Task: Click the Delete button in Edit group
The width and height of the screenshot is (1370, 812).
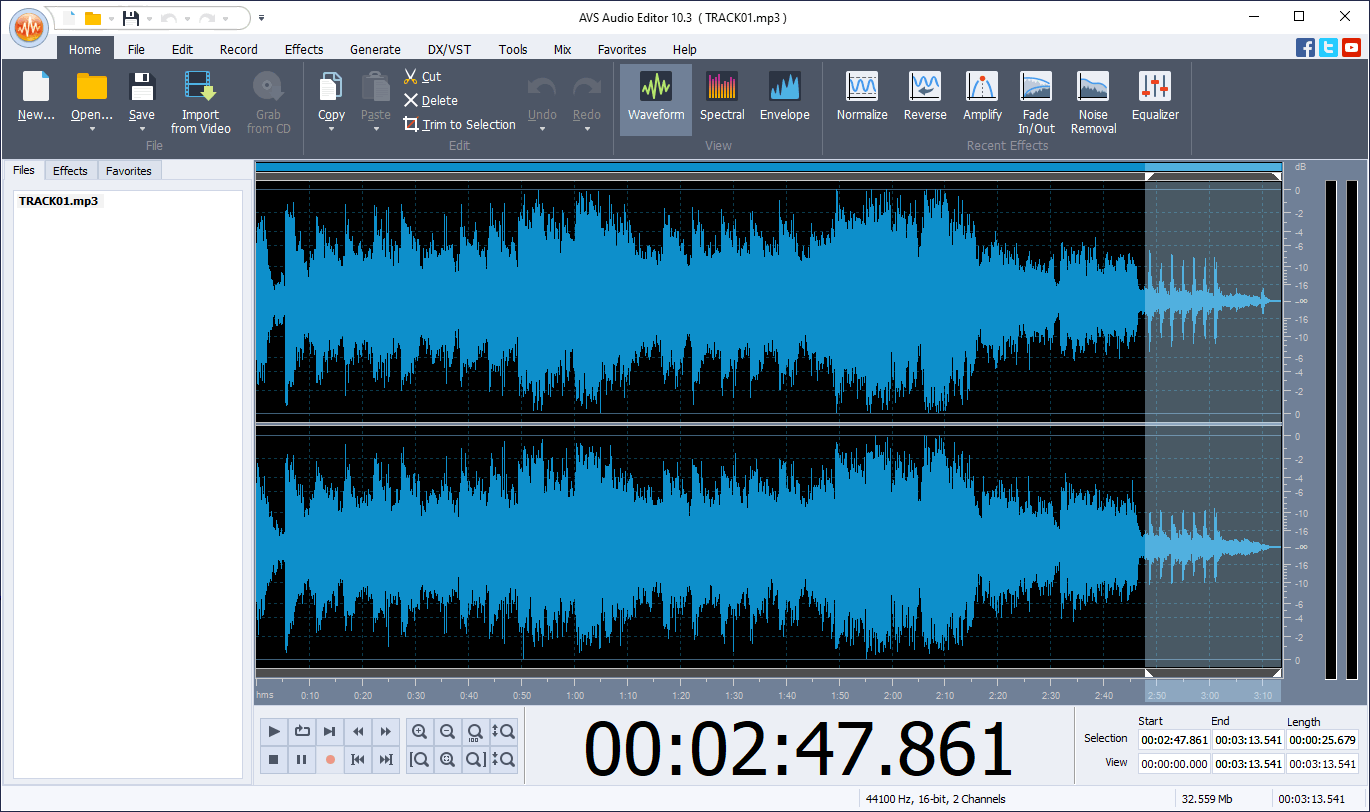Action: pos(431,101)
